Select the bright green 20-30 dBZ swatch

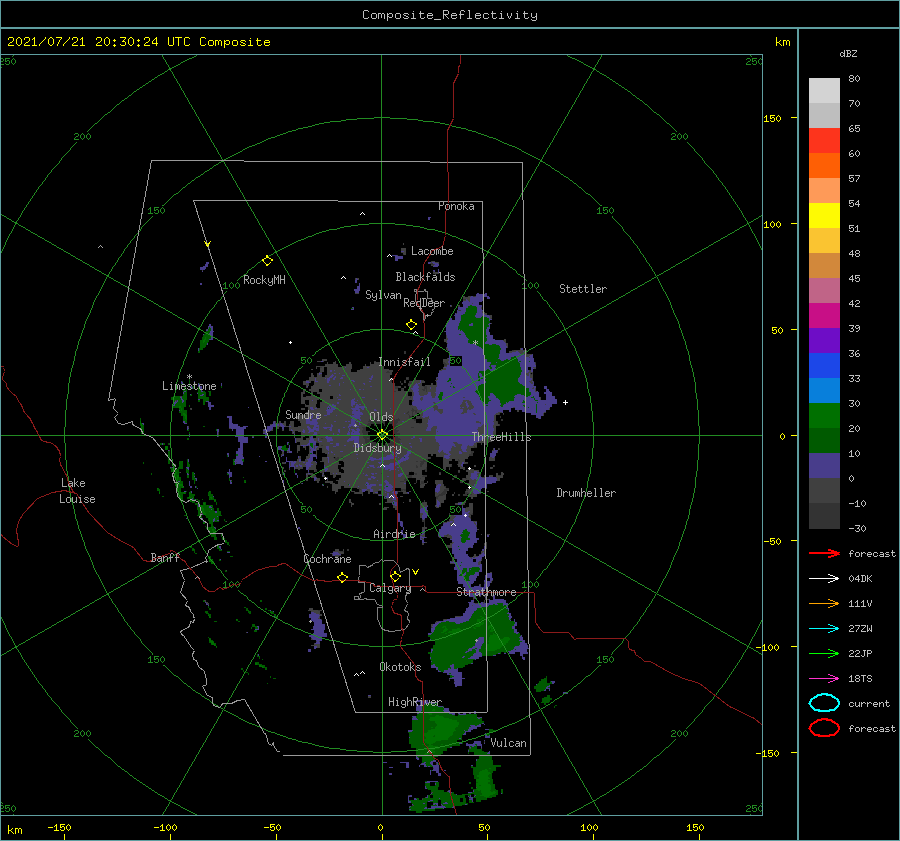click(x=824, y=416)
